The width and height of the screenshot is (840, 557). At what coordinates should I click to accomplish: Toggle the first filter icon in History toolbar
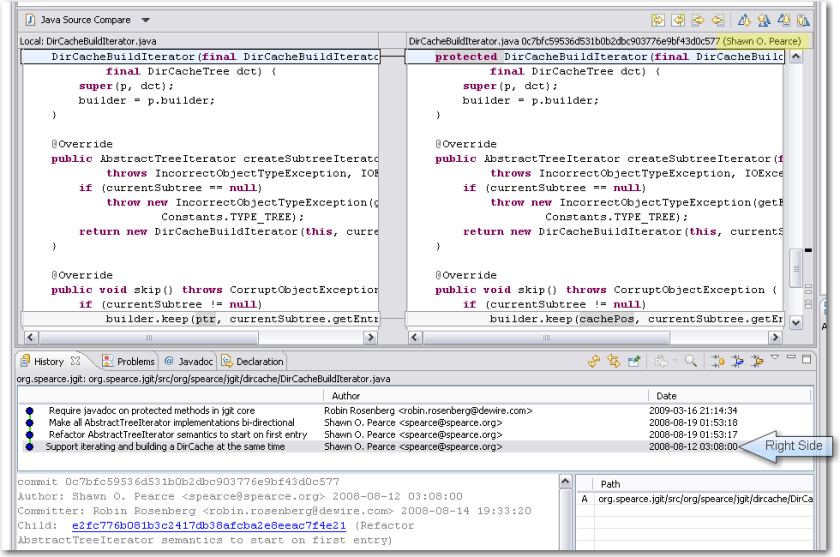tap(717, 361)
